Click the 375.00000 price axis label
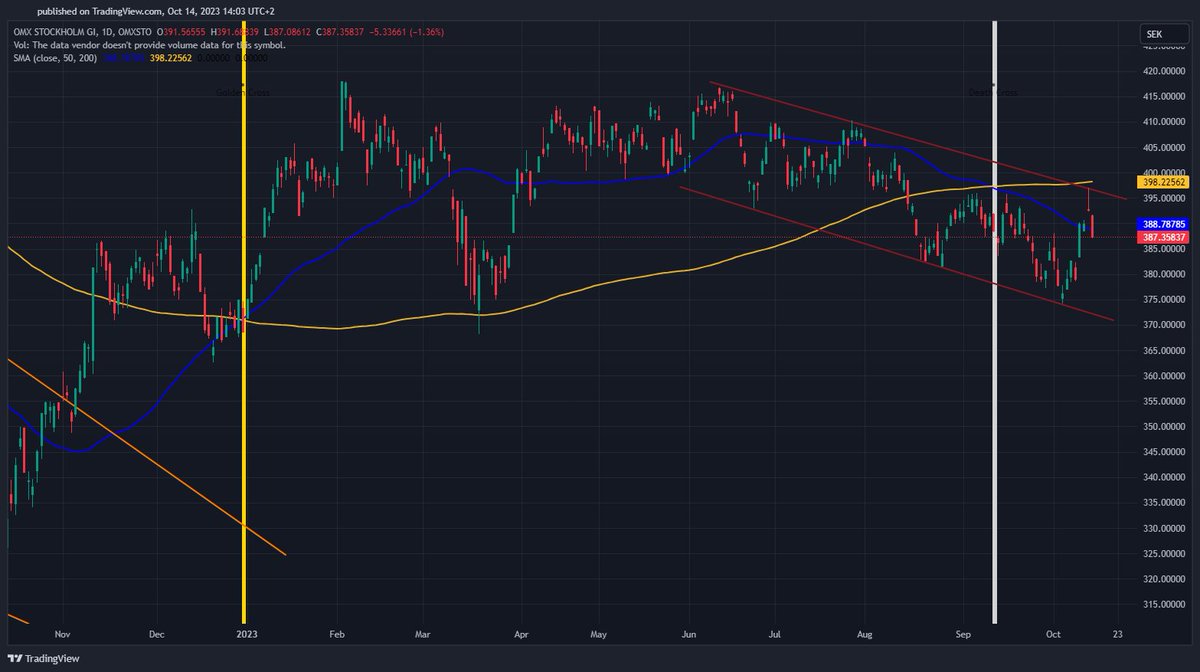The height and width of the screenshot is (672, 1200). click(x=1165, y=300)
